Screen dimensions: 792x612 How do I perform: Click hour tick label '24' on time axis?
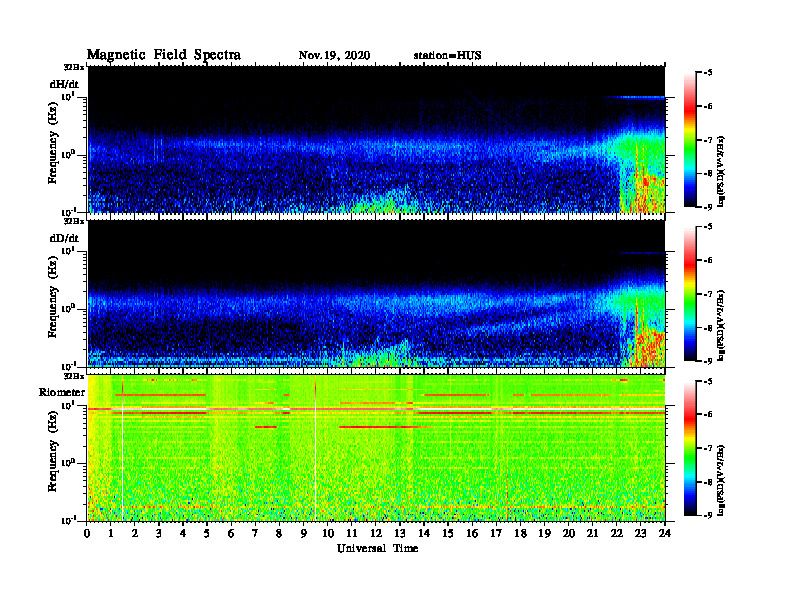coord(665,534)
